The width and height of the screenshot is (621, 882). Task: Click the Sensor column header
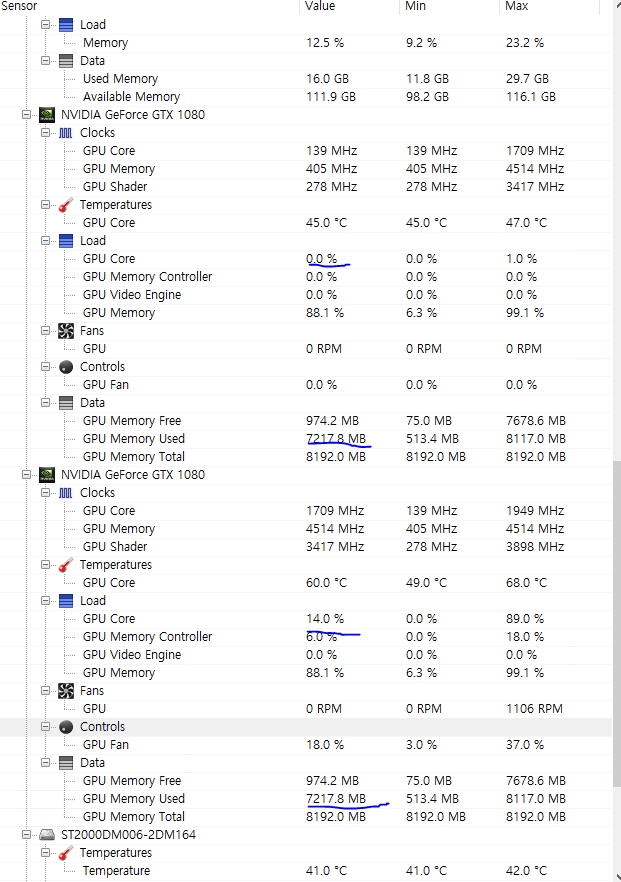(x=20, y=6)
